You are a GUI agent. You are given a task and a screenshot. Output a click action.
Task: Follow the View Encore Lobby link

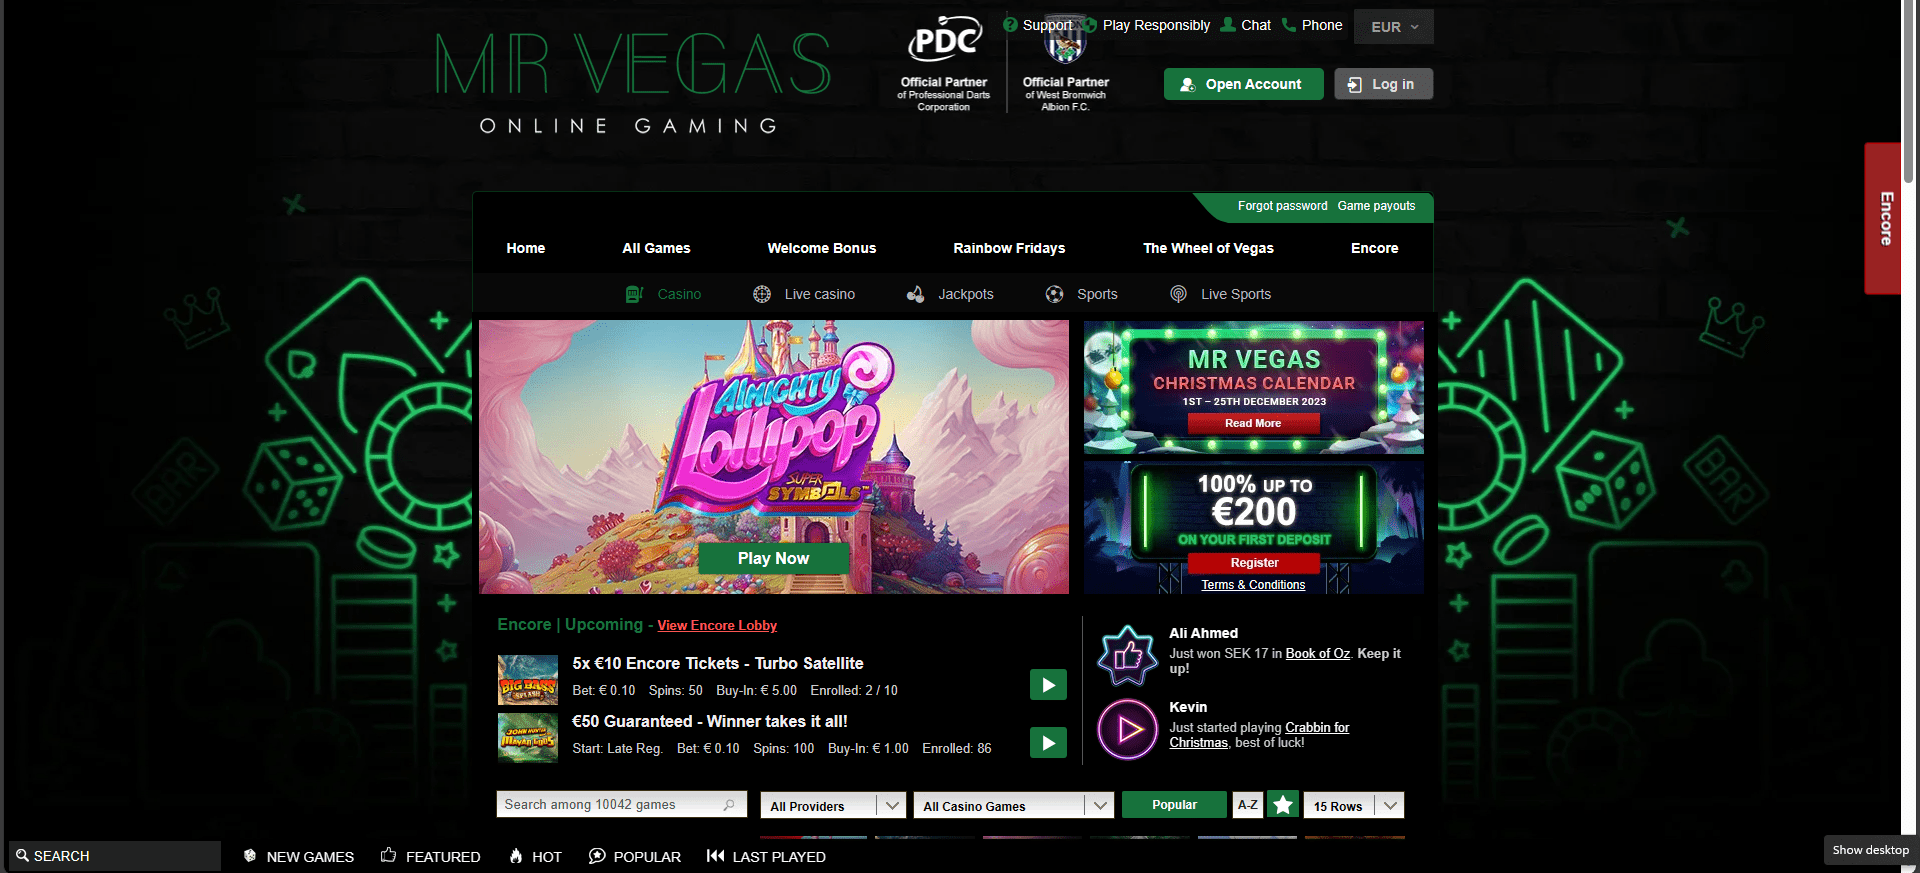tap(717, 625)
